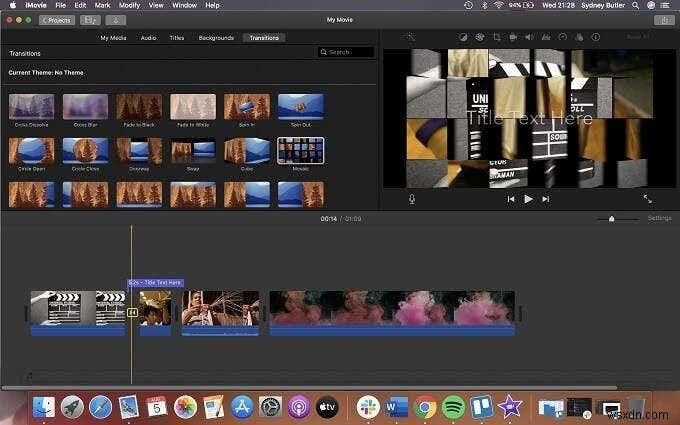Open Spotify from the Dock
The image size is (680, 425).
tap(453, 407)
